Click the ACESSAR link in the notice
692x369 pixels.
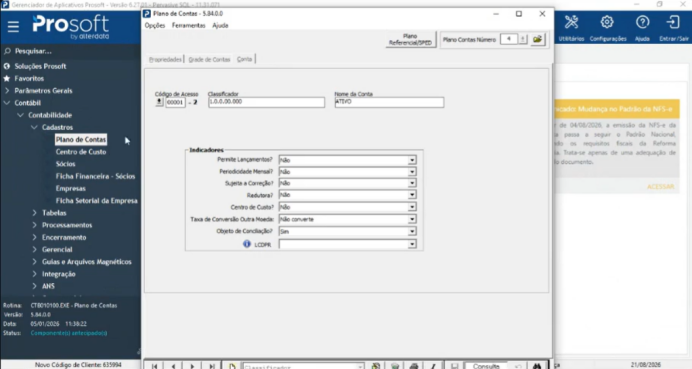click(661, 187)
